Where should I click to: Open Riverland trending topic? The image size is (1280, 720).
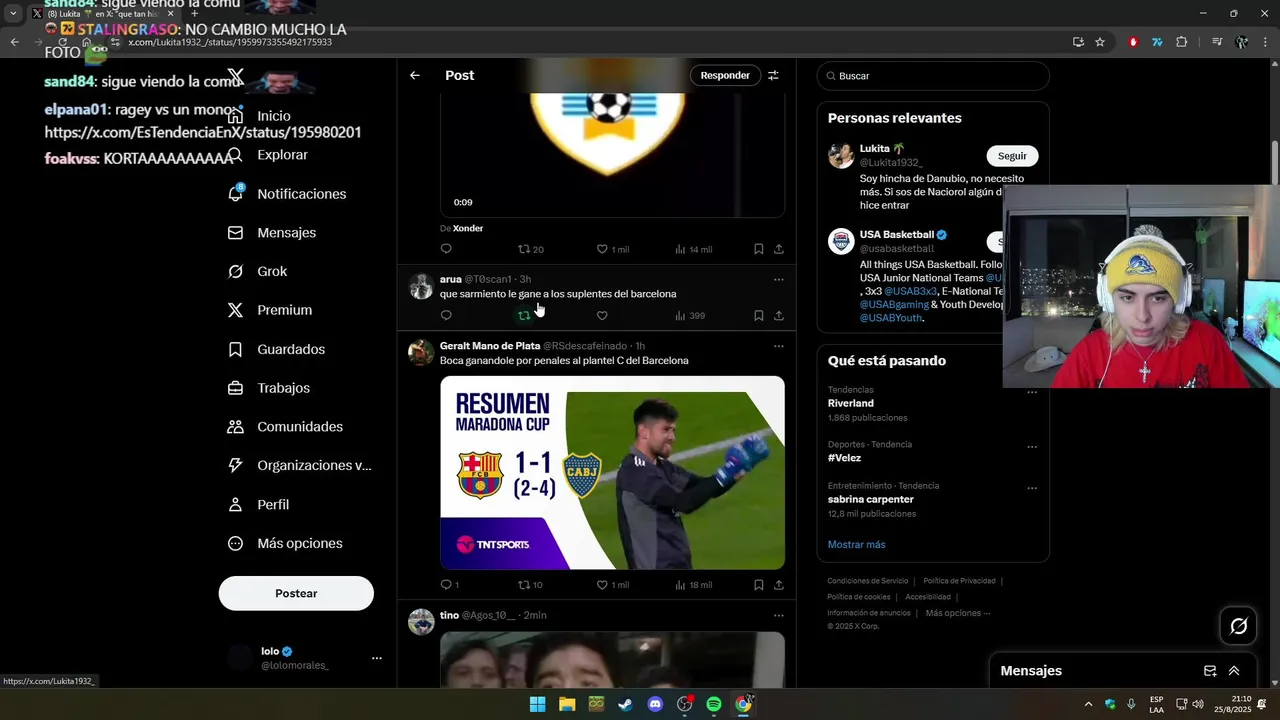pos(851,403)
